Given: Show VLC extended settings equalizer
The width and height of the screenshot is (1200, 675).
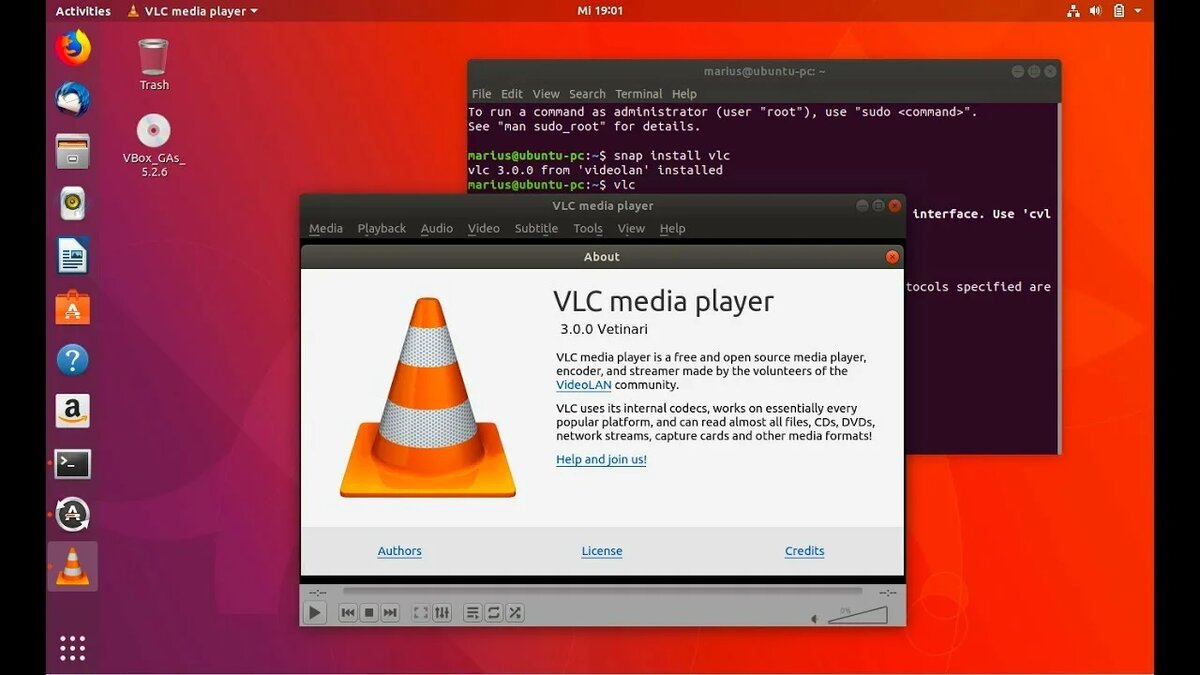Looking at the screenshot, I should 442,612.
